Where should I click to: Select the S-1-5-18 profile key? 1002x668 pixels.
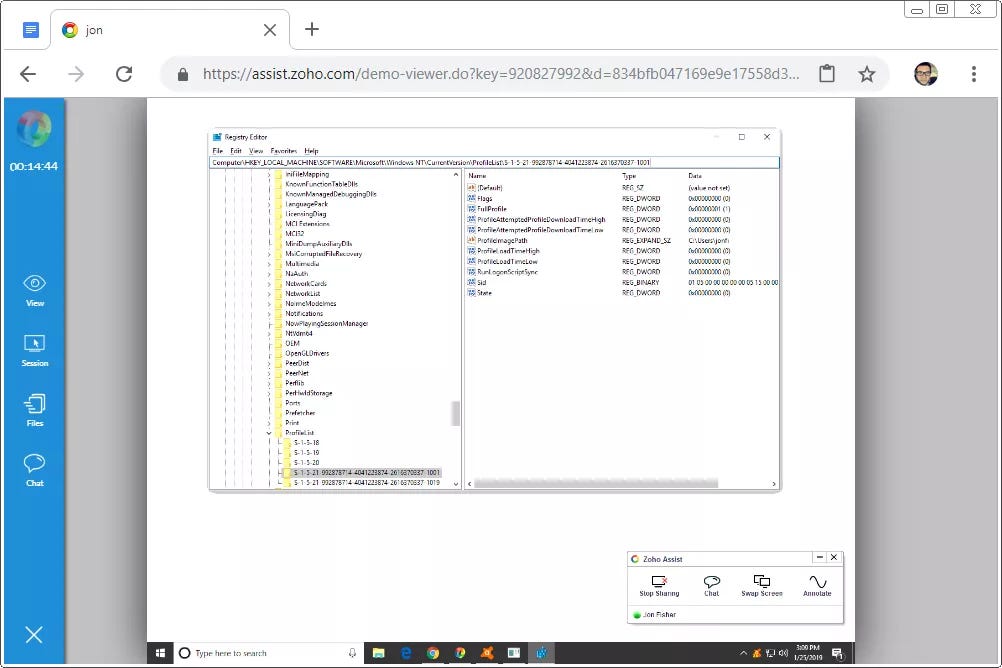[x=306, y=443]
